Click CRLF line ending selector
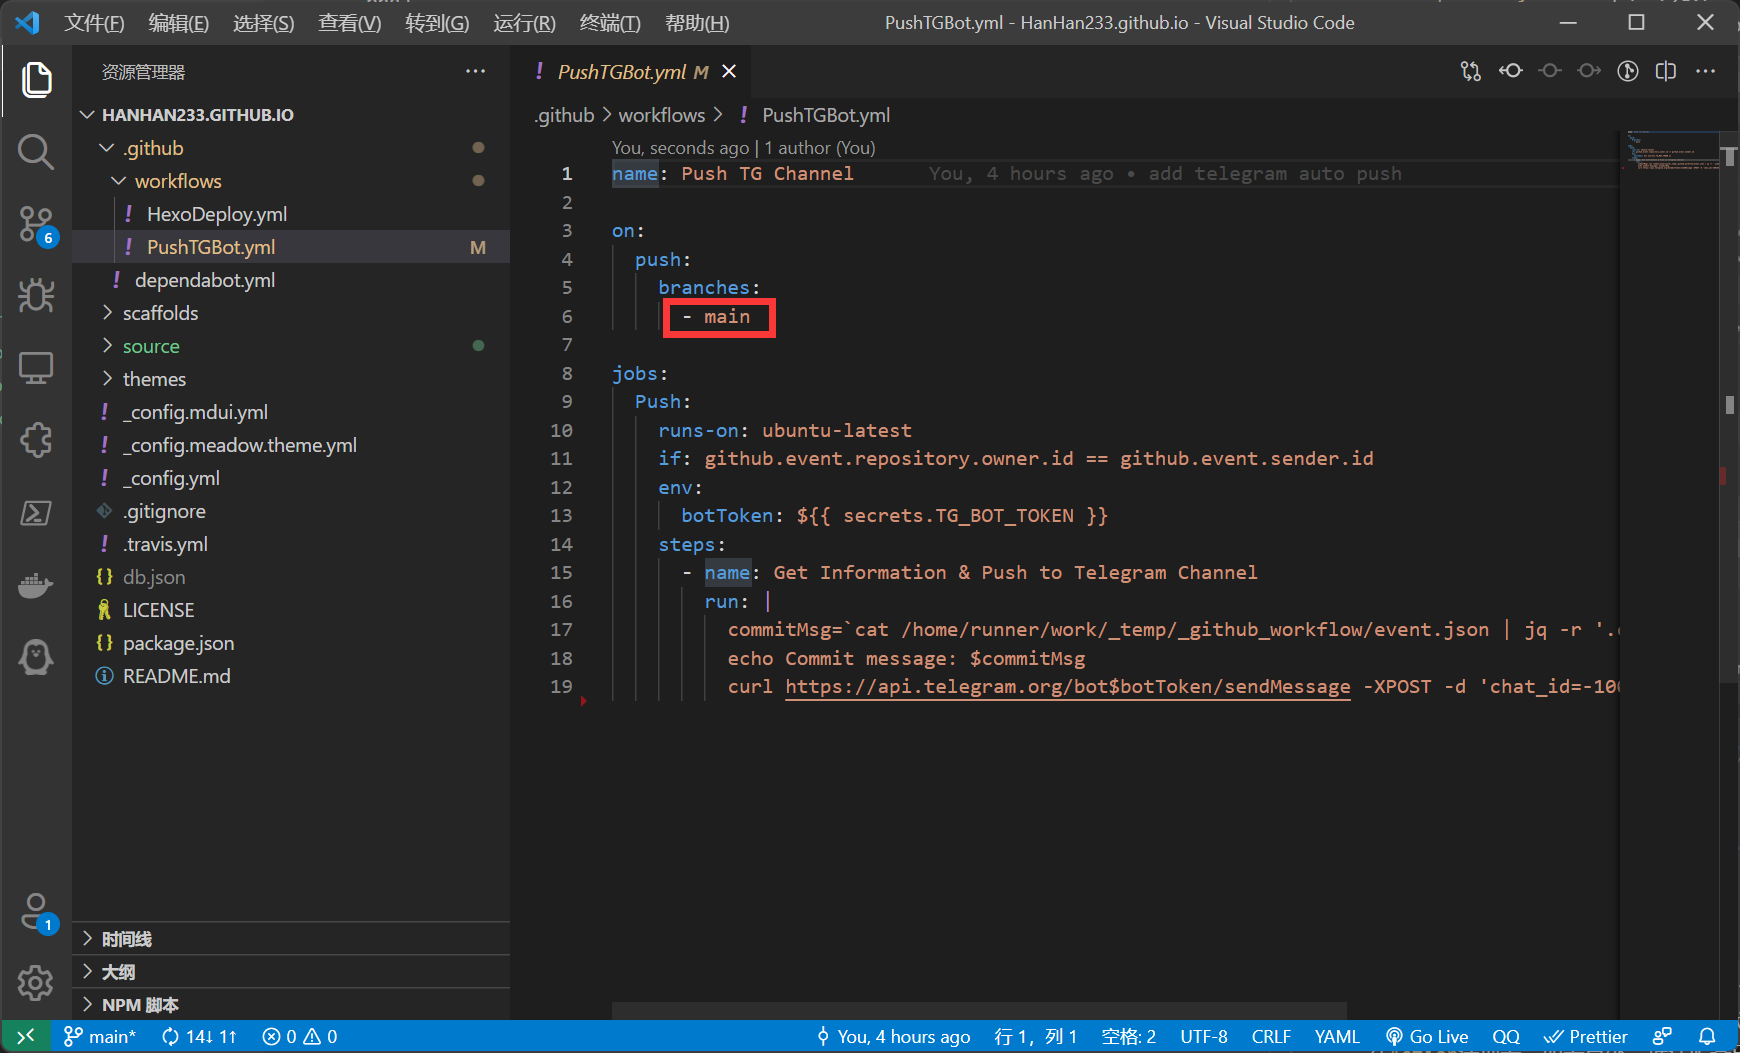The width and height of the screenshot is (1740, 1053). [x=1271, y=1037]
